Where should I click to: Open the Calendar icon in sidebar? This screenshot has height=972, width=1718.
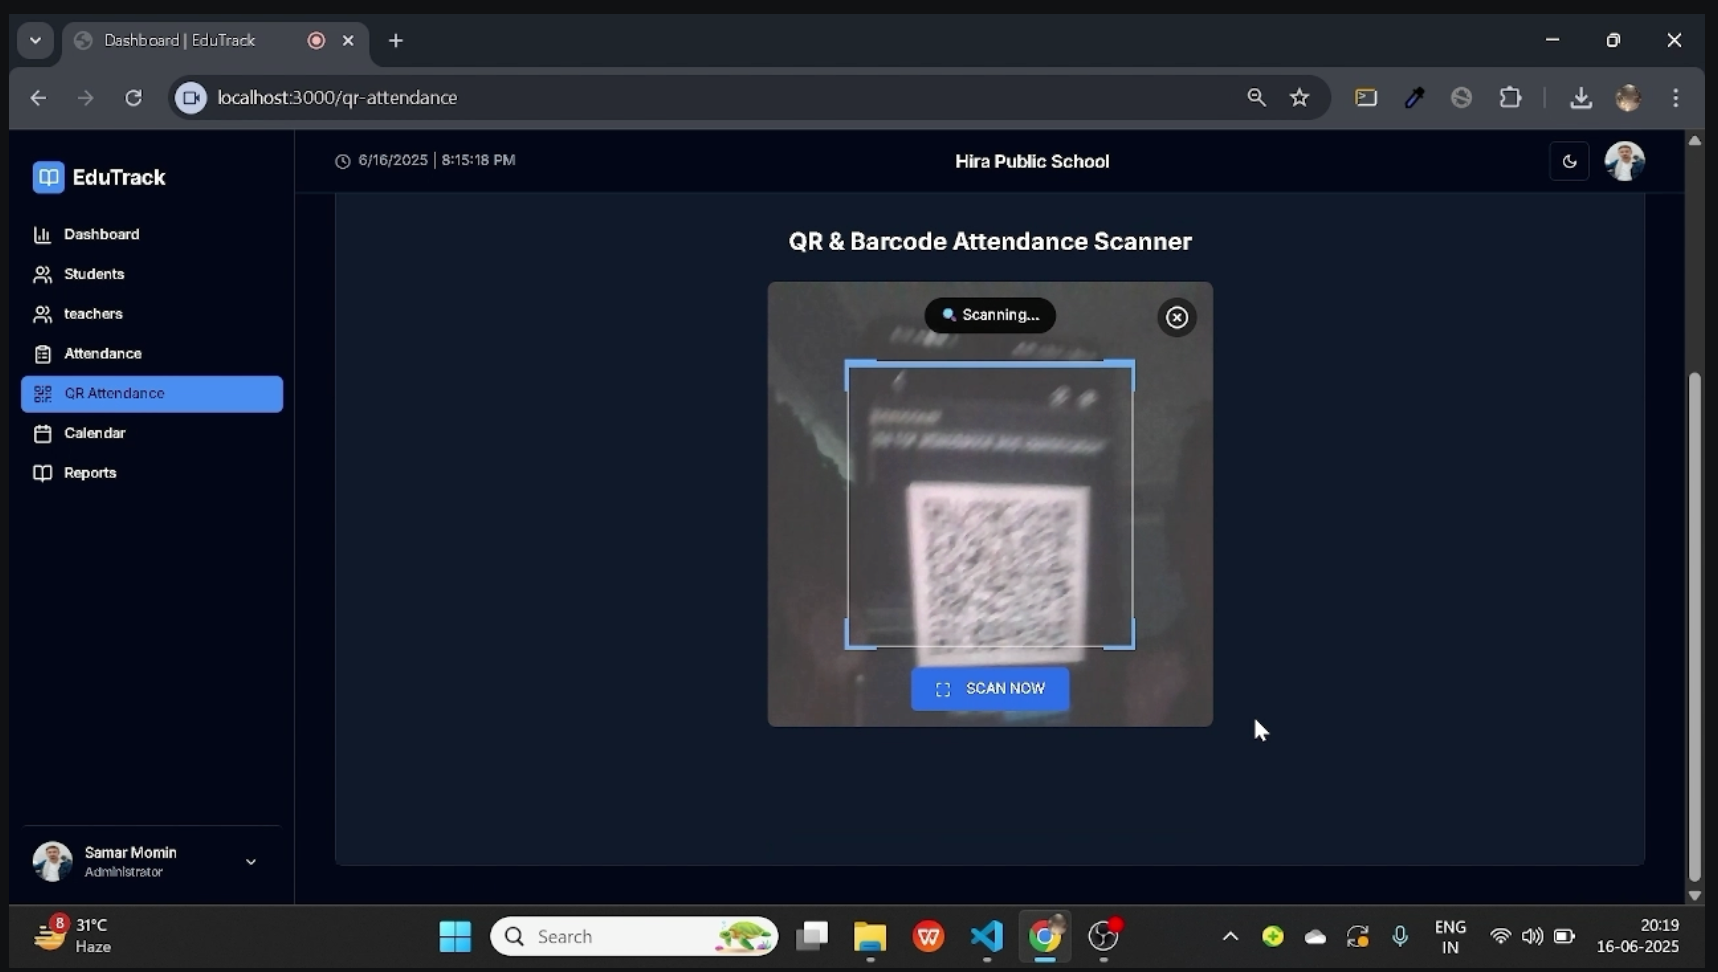[x=42, y=434]
